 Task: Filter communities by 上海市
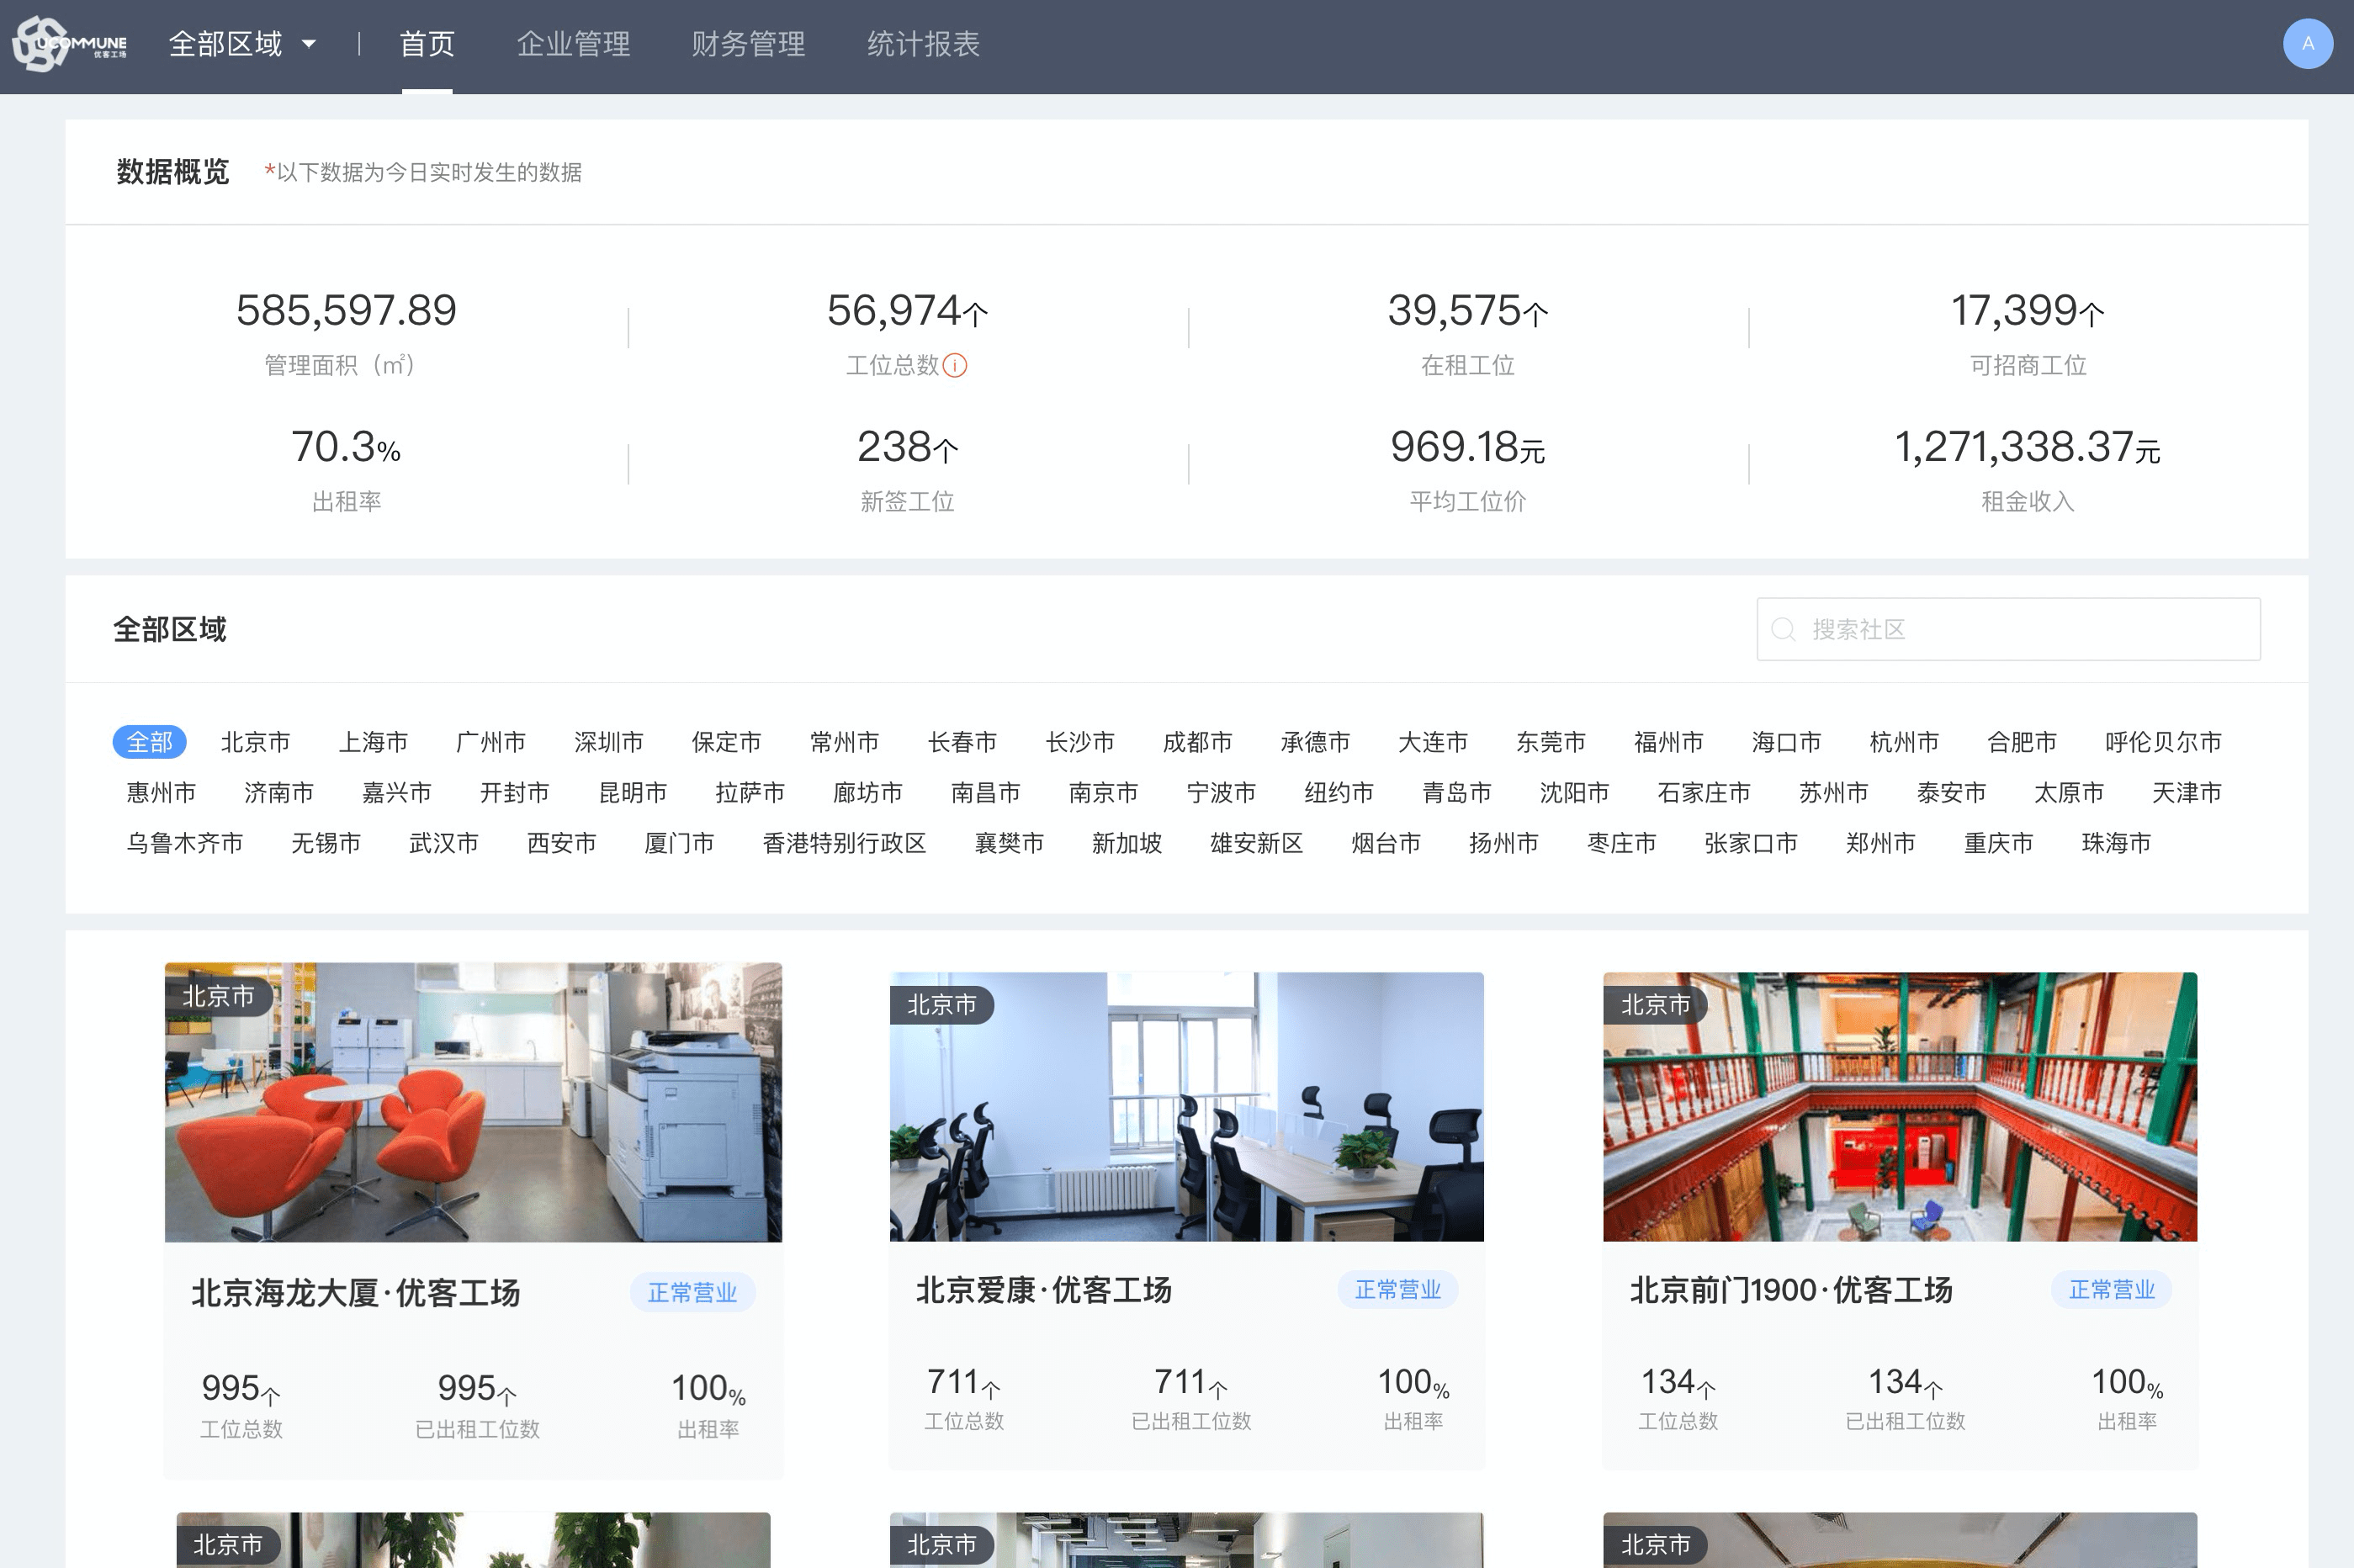click(374, 742)
